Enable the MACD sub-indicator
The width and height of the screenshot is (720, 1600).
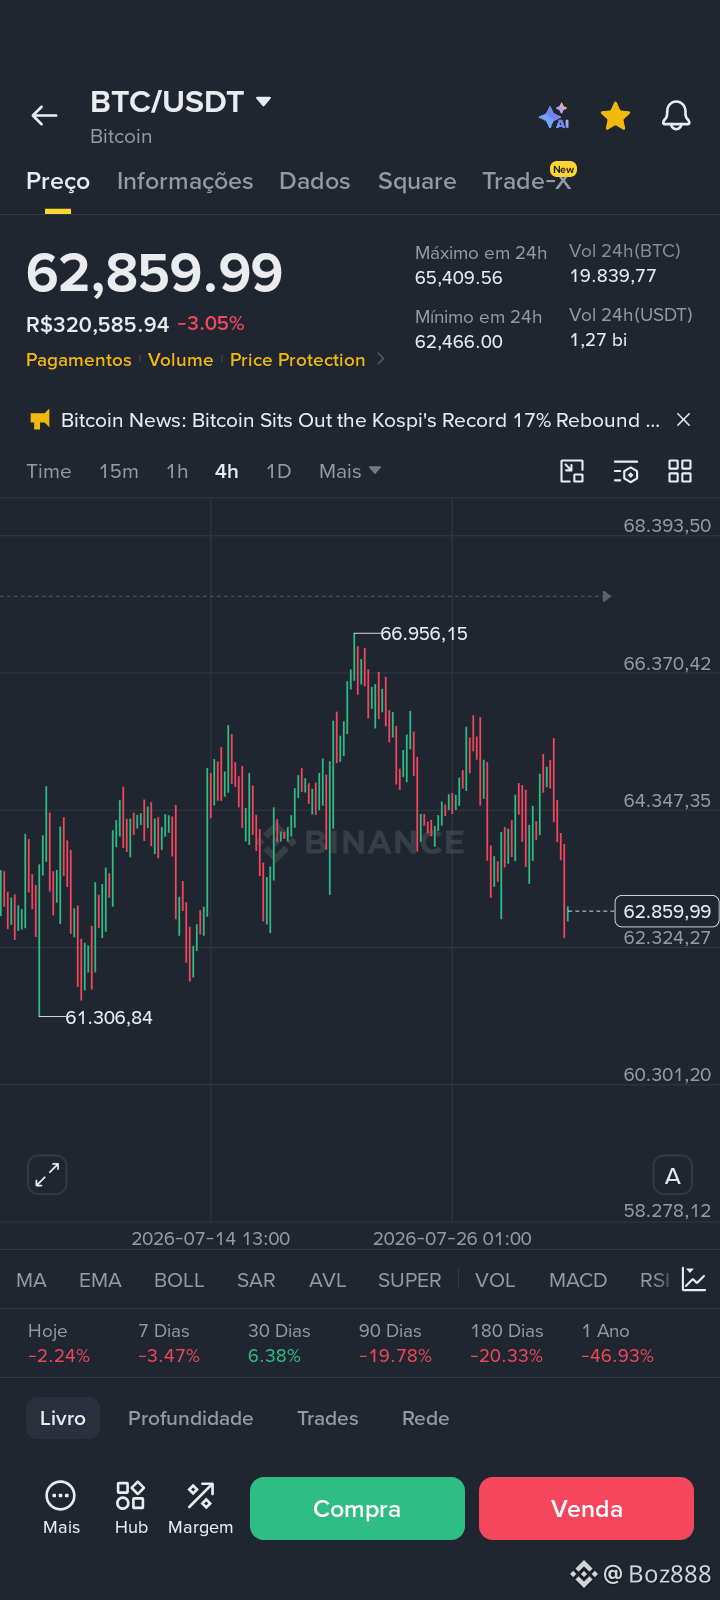[x=578, y=1280]
